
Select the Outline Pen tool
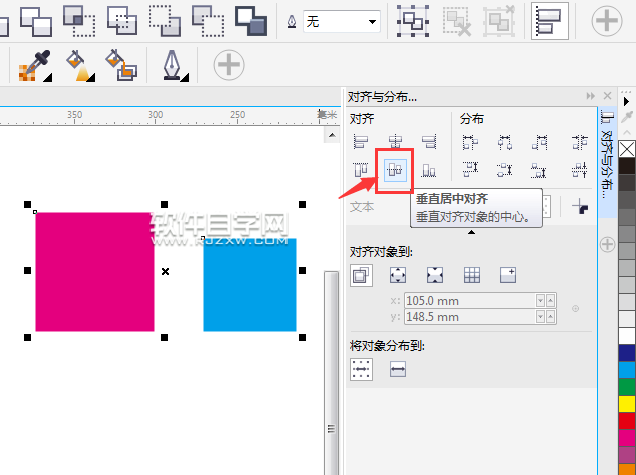pos(174,66)
